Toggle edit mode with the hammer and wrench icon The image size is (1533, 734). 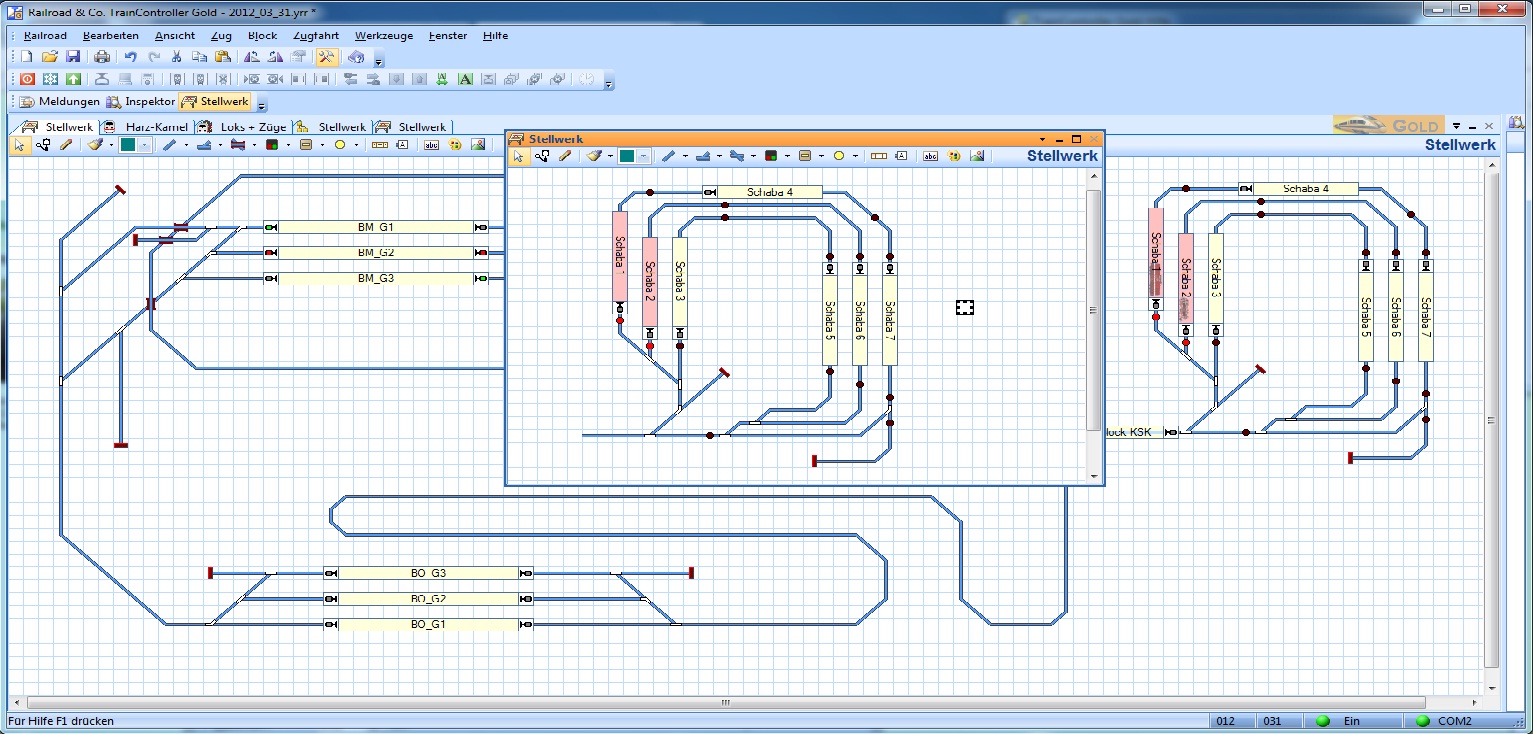tap(326, 57)
